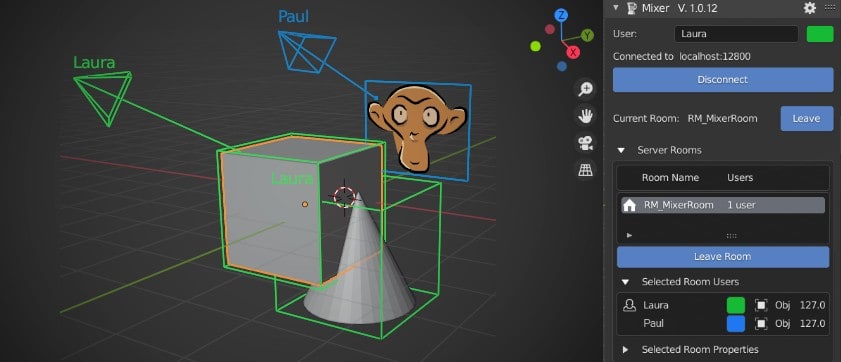Click the Leave Room button
The width and height of the screenshot is (841, 362).
coord(722,257)
